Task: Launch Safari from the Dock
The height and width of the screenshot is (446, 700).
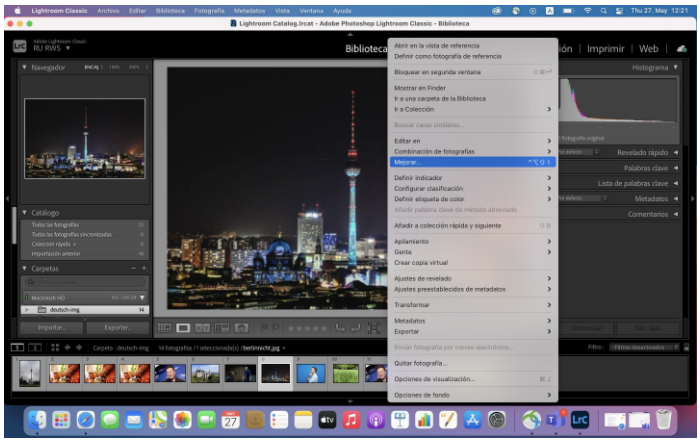Action: coord(85,420)
